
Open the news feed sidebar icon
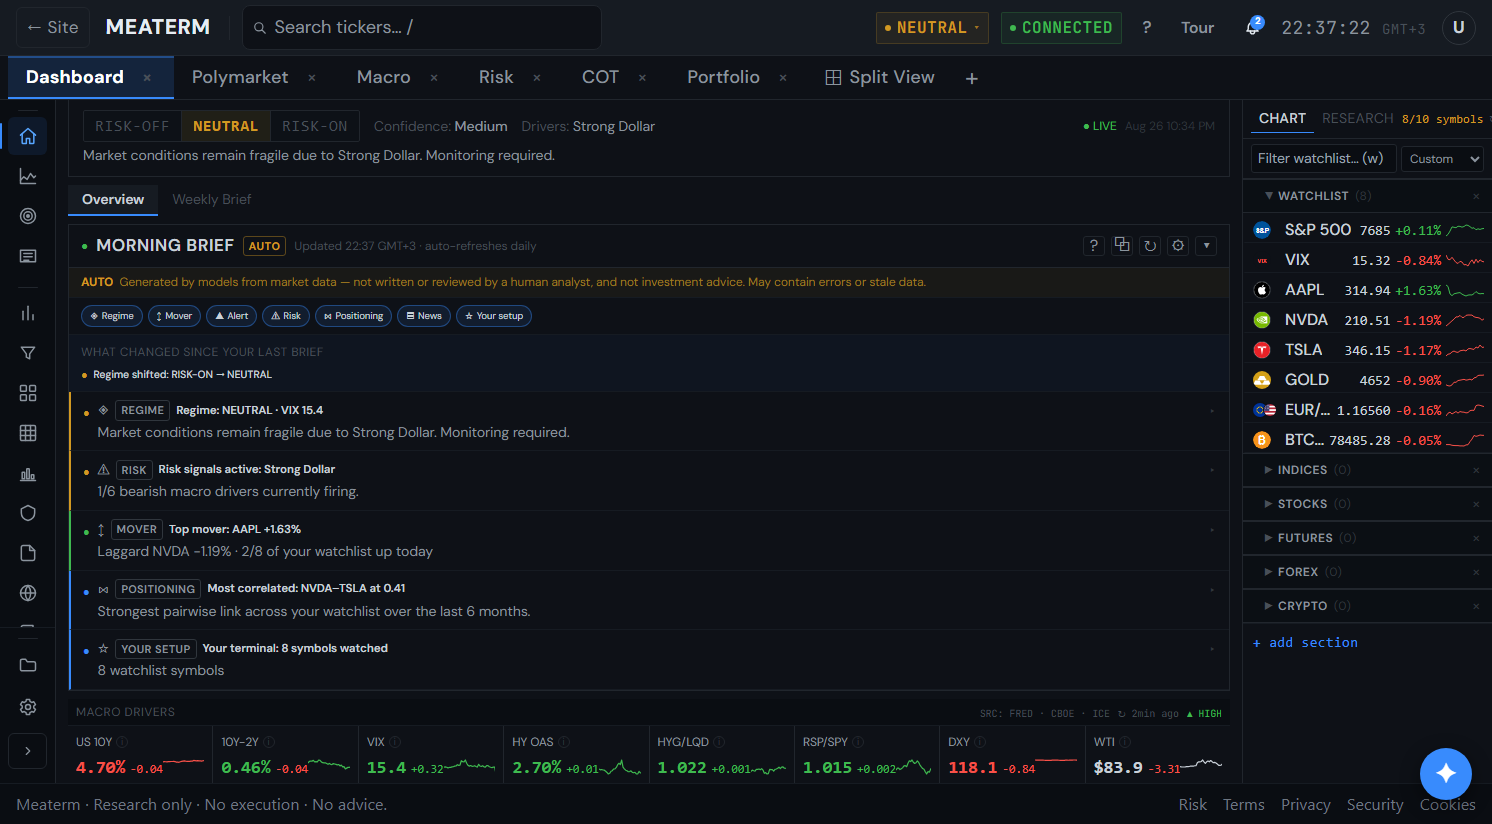coord(28,256)
